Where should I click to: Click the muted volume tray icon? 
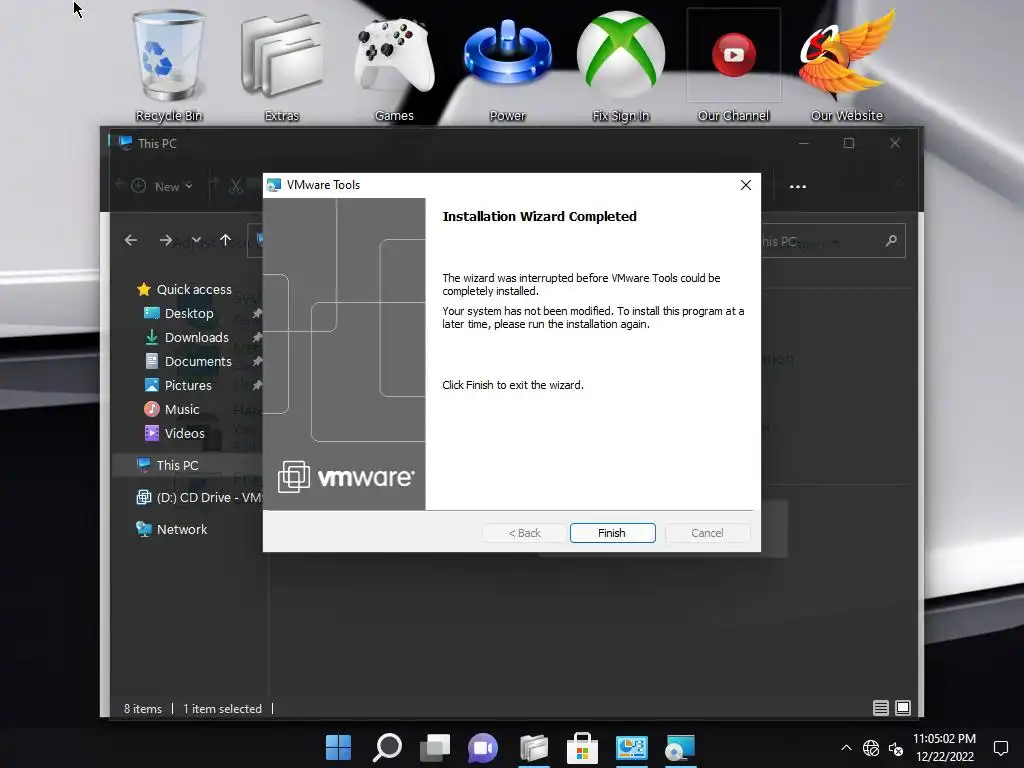pyautogui.click(x=896, y=748)
